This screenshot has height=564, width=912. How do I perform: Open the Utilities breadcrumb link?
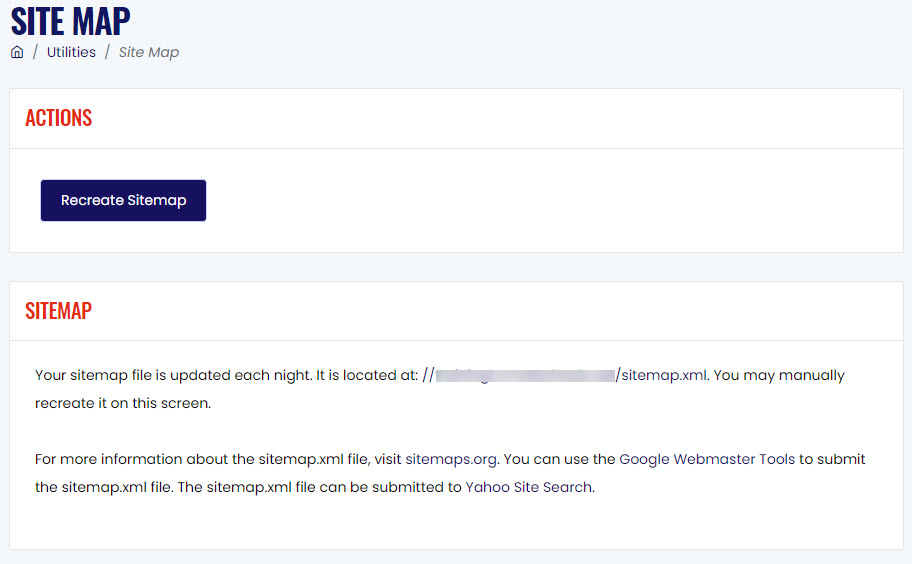pos(71,52)
